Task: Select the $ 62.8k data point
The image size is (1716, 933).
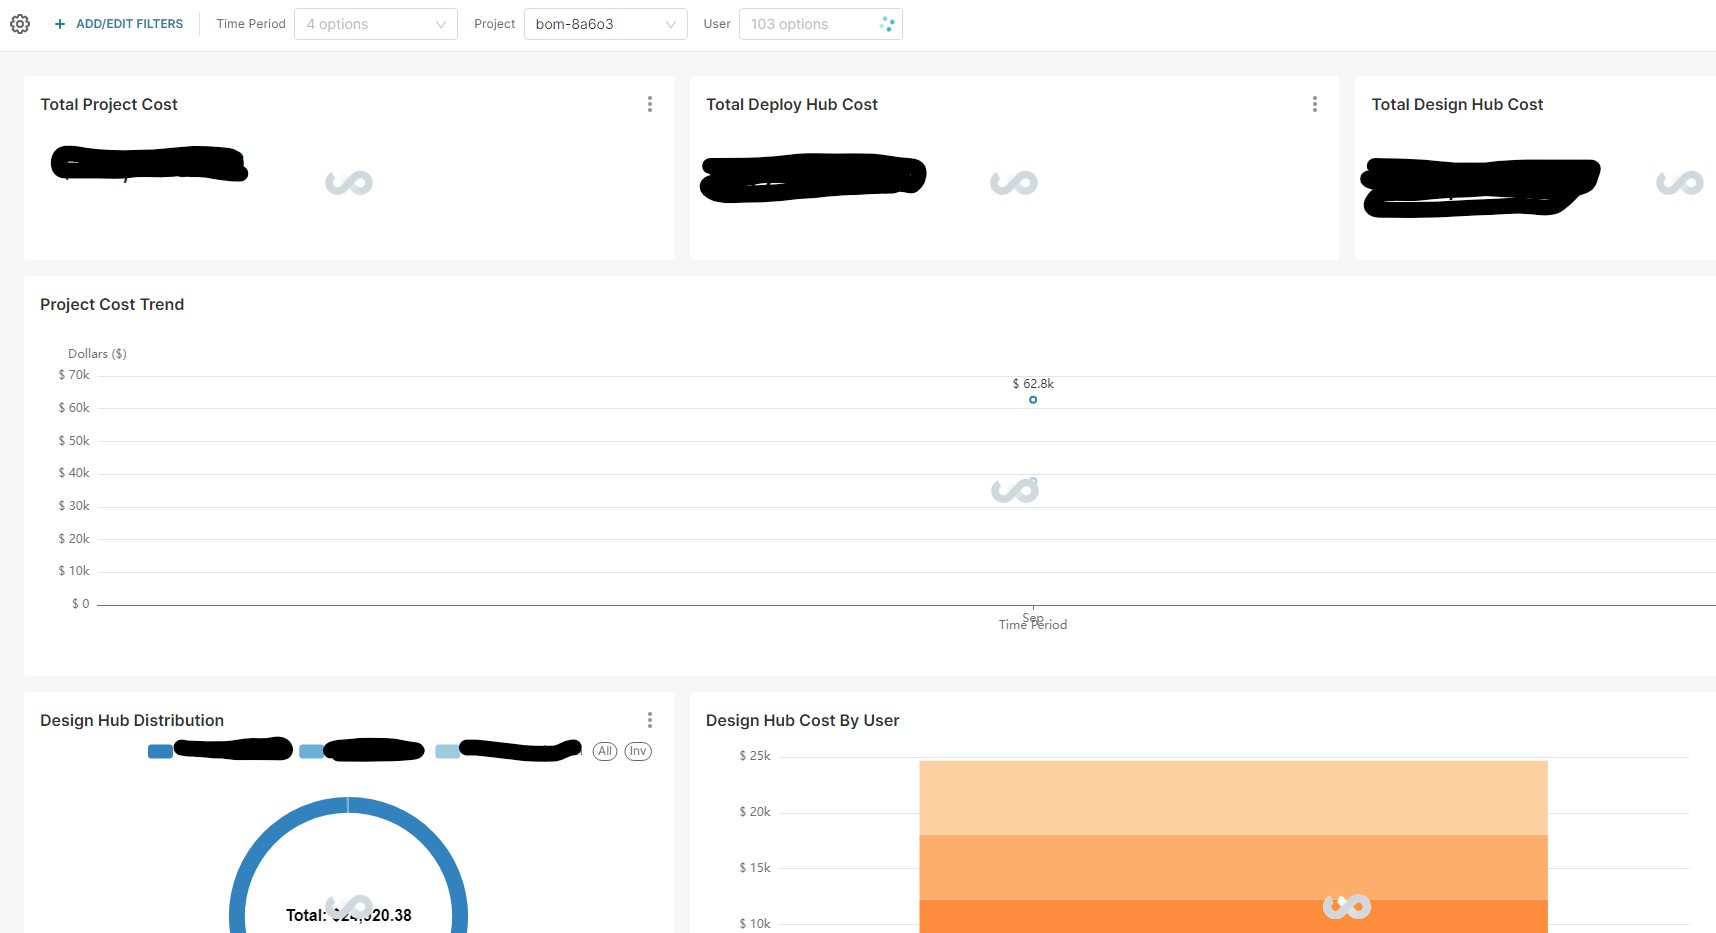Action: [x=1033, y=400]
